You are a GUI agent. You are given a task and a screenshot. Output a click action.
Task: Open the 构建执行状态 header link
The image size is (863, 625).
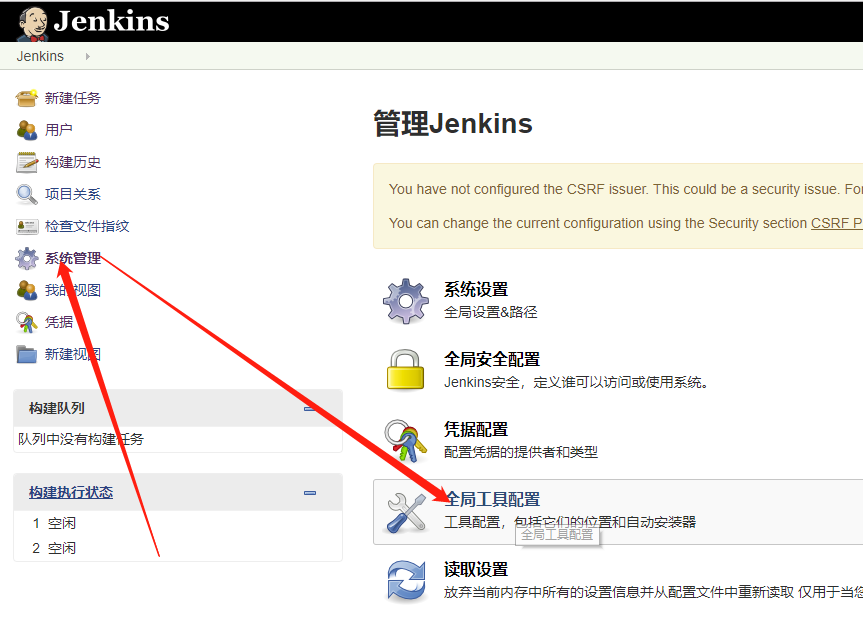coord(71,493)
